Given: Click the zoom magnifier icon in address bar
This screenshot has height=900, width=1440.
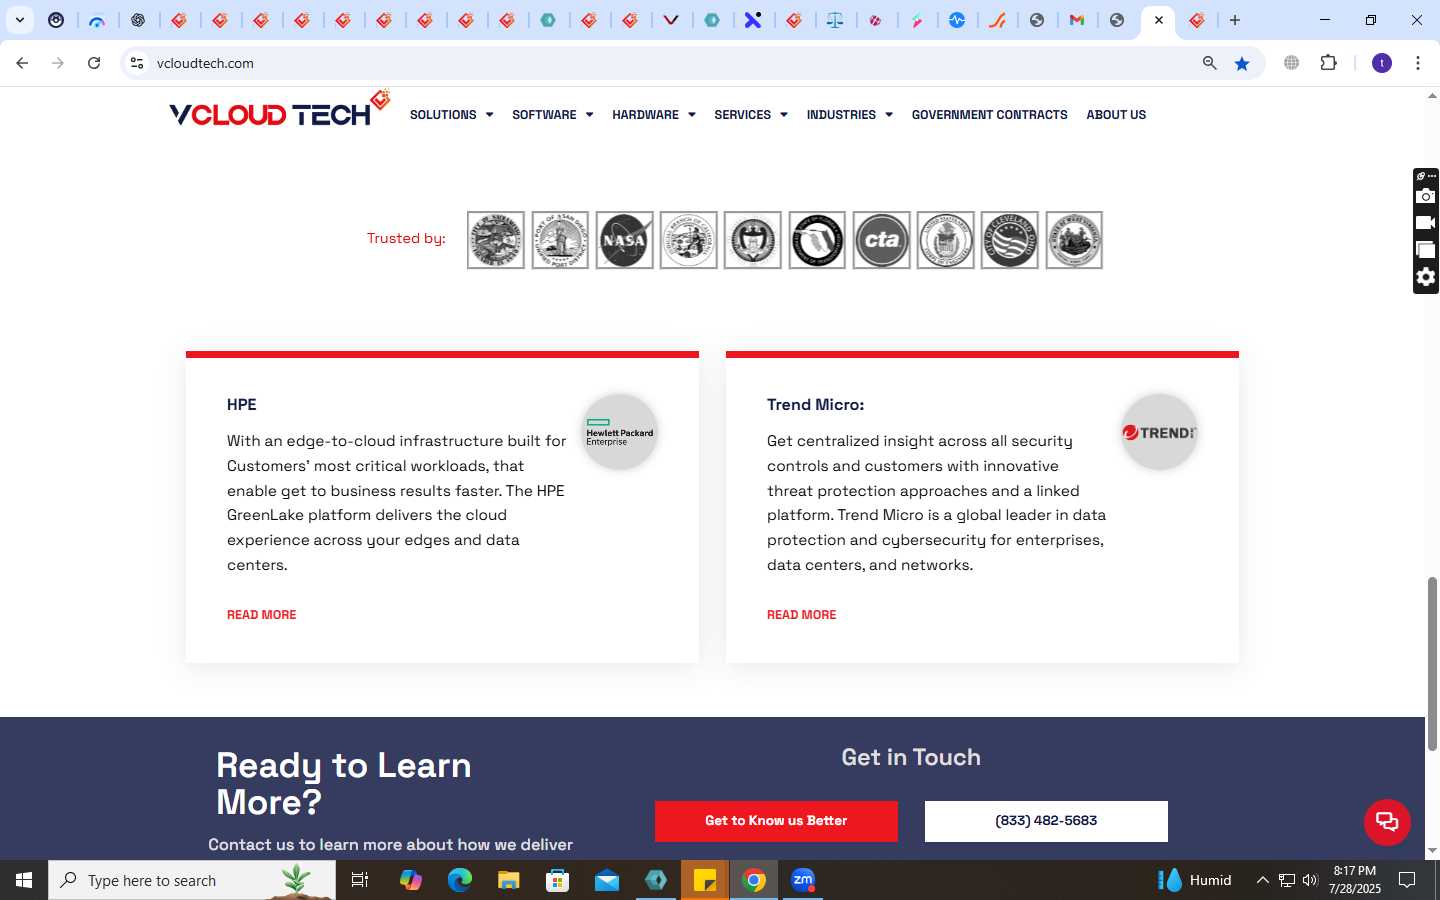Looking at the screenshot, I should click(x=1209, y=63).
